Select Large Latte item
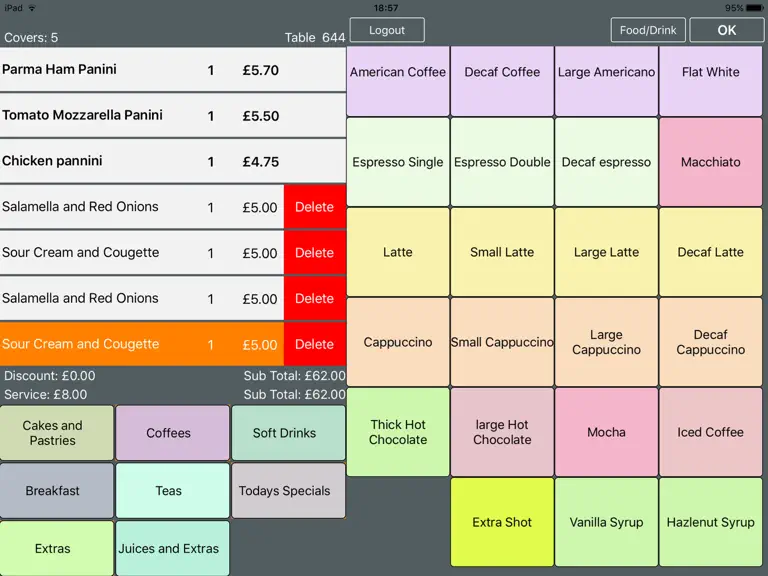This screenshot has height=576, width=768. 606,252
